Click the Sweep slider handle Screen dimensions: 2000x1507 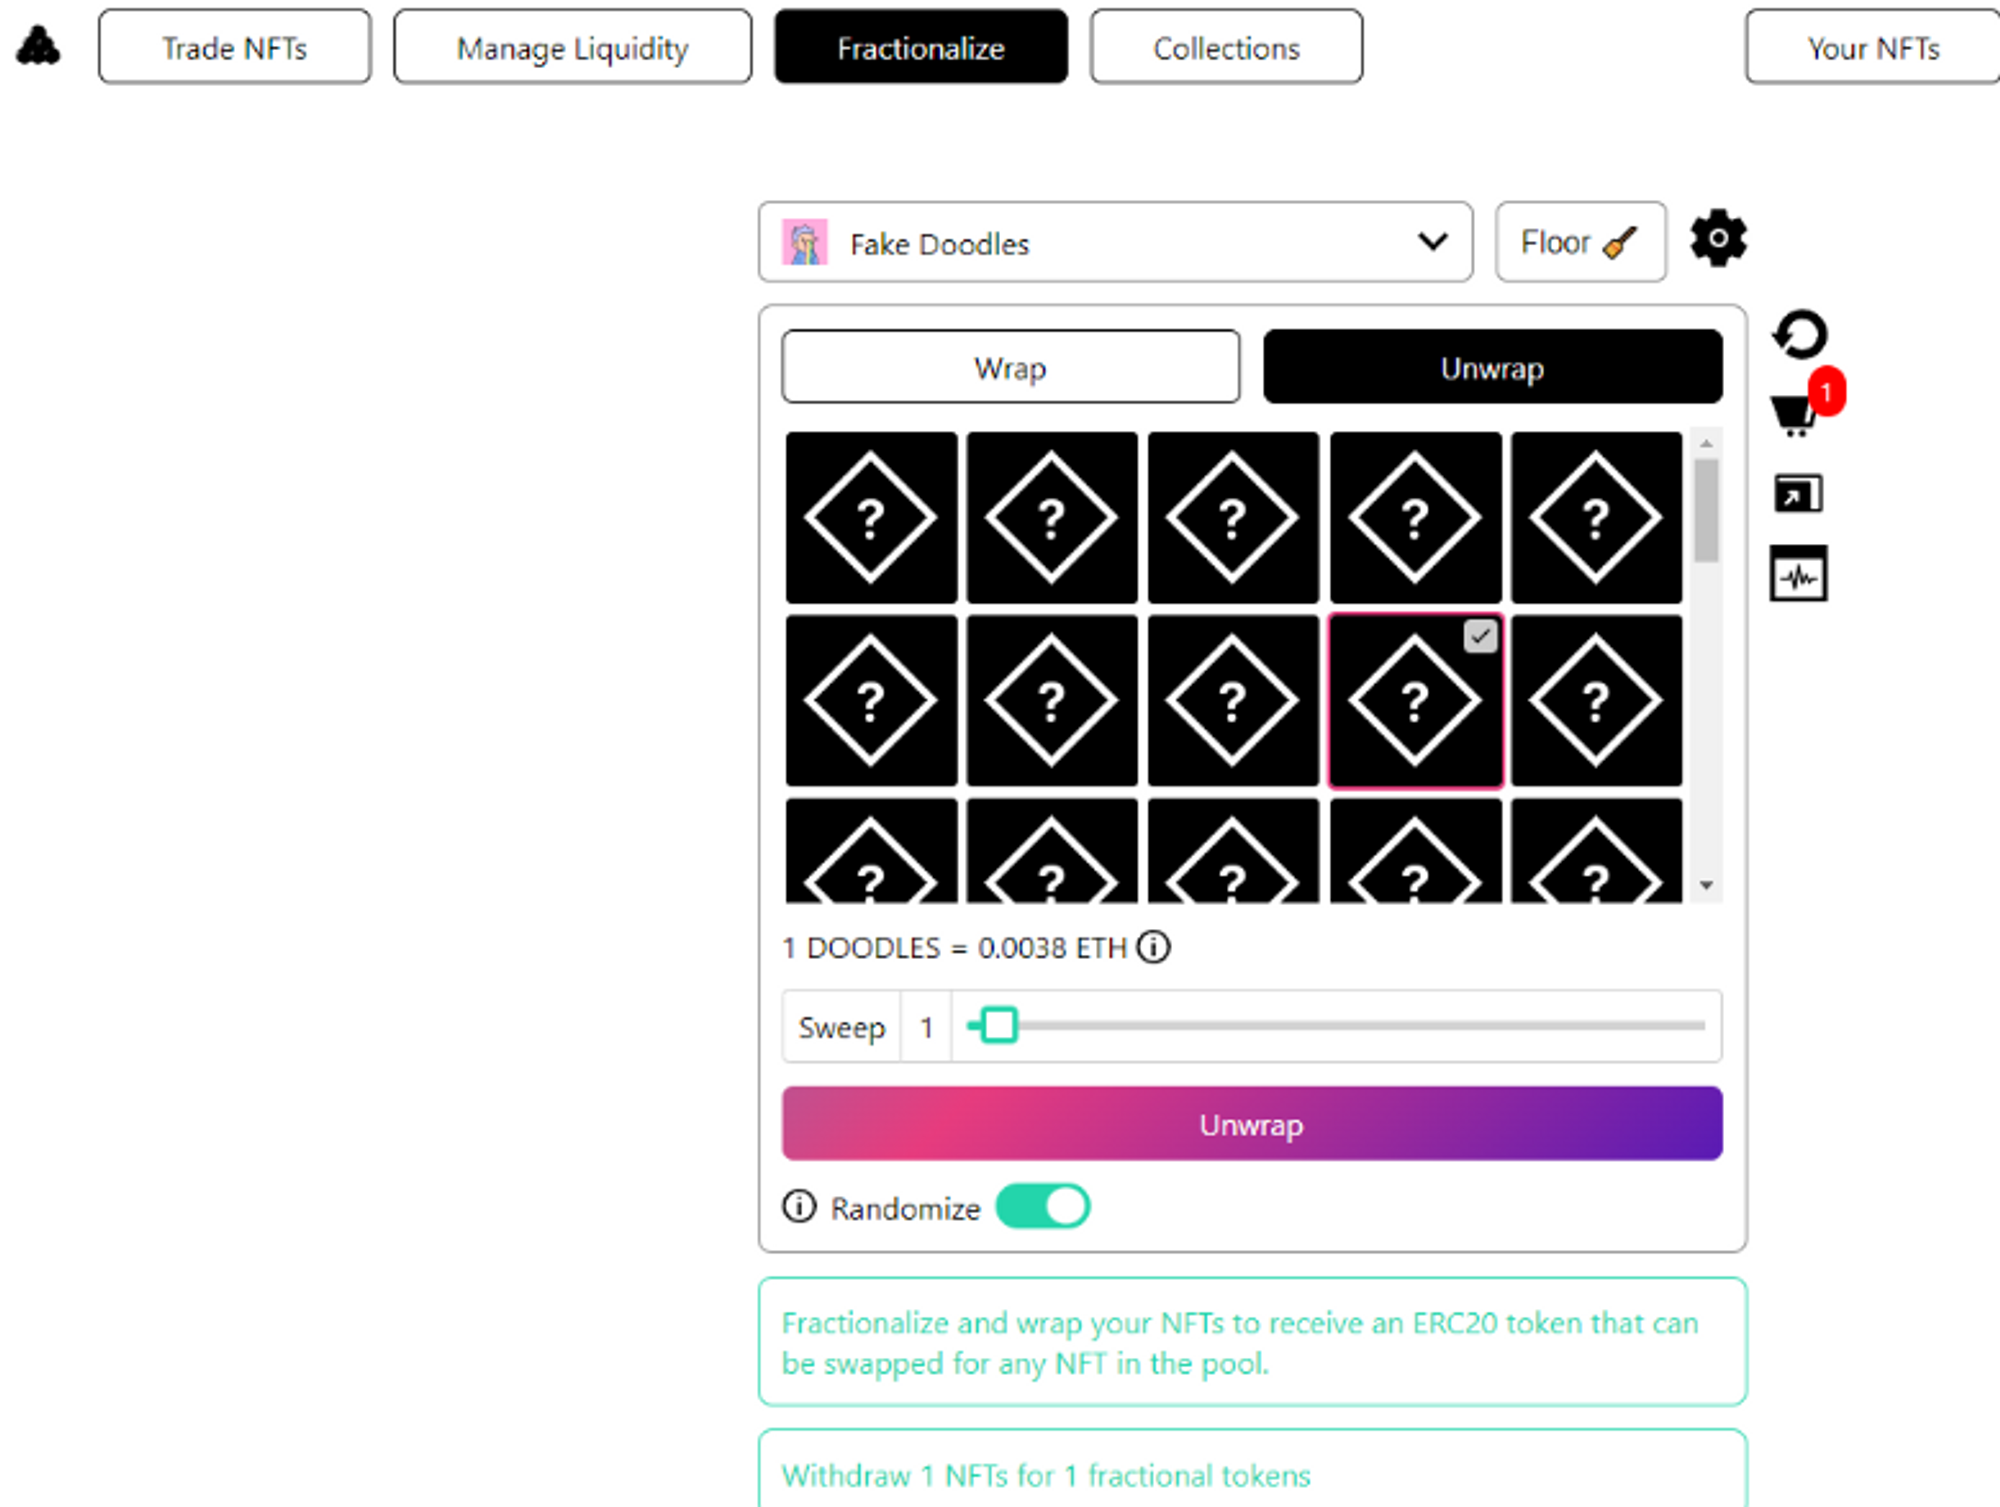click(x=998, y=1025)
